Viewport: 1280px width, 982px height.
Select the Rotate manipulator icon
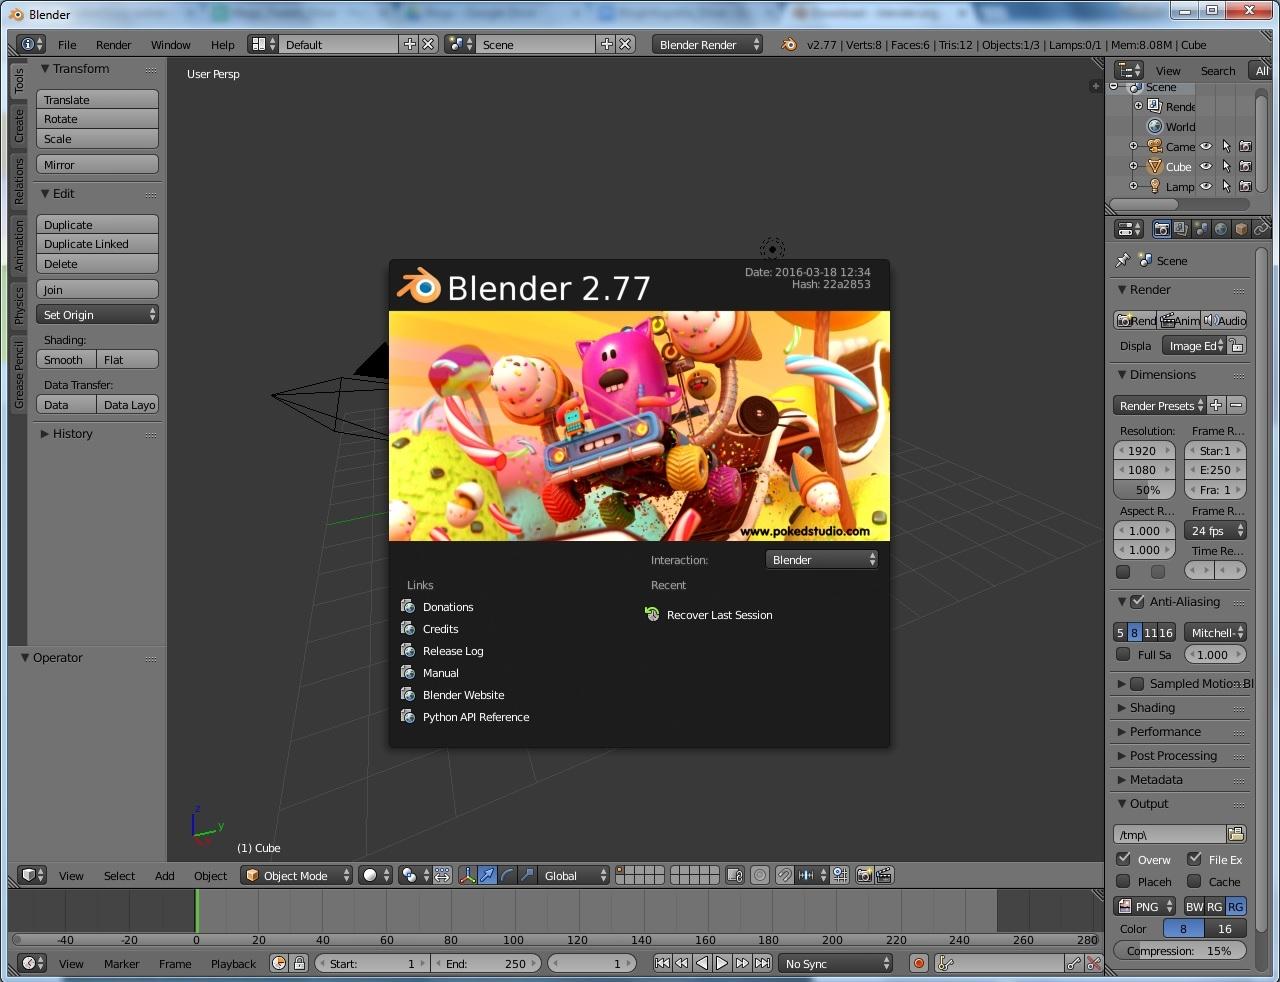506,875
